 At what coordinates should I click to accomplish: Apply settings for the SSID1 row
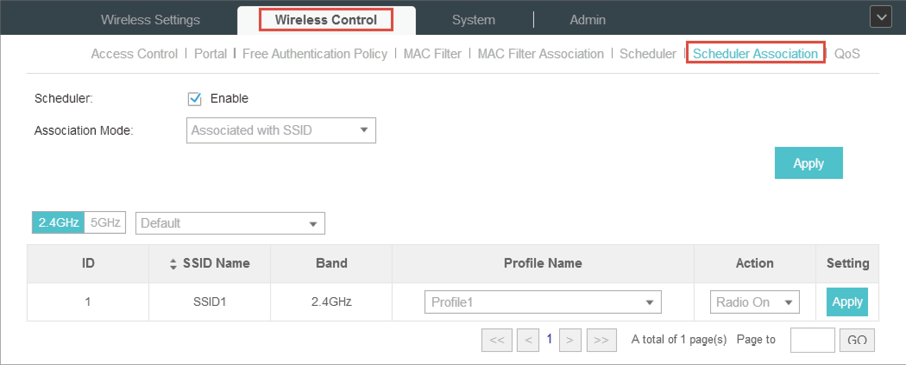tap(847, 301)
